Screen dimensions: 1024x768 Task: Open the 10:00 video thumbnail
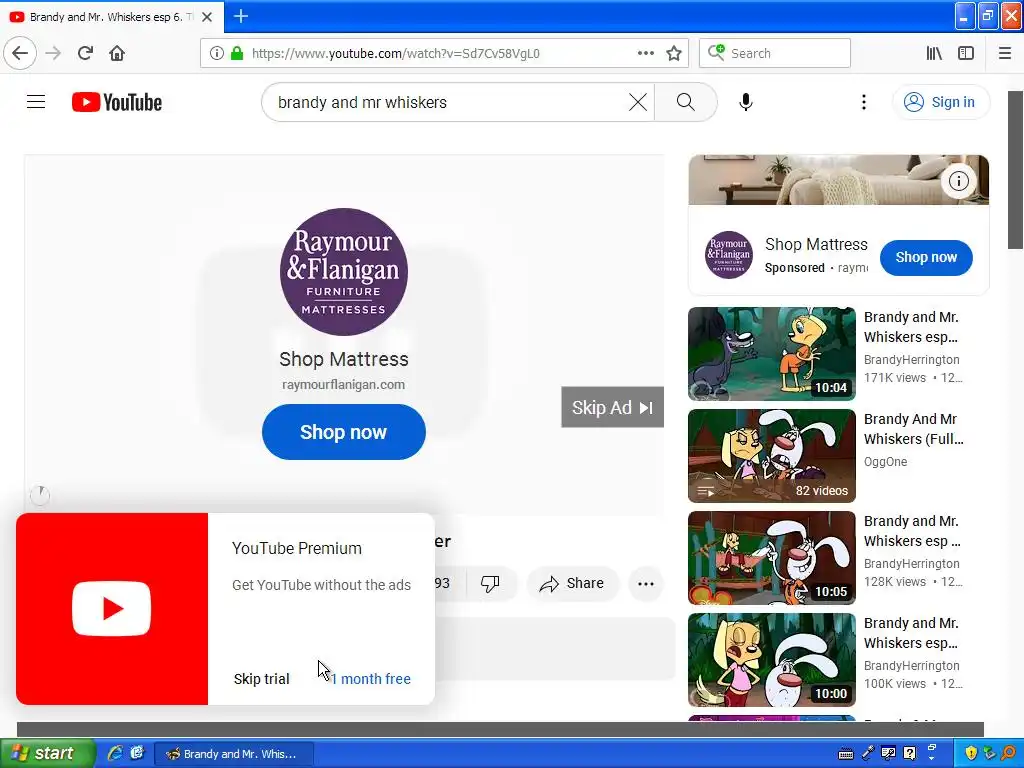click(x=772, y=660)
